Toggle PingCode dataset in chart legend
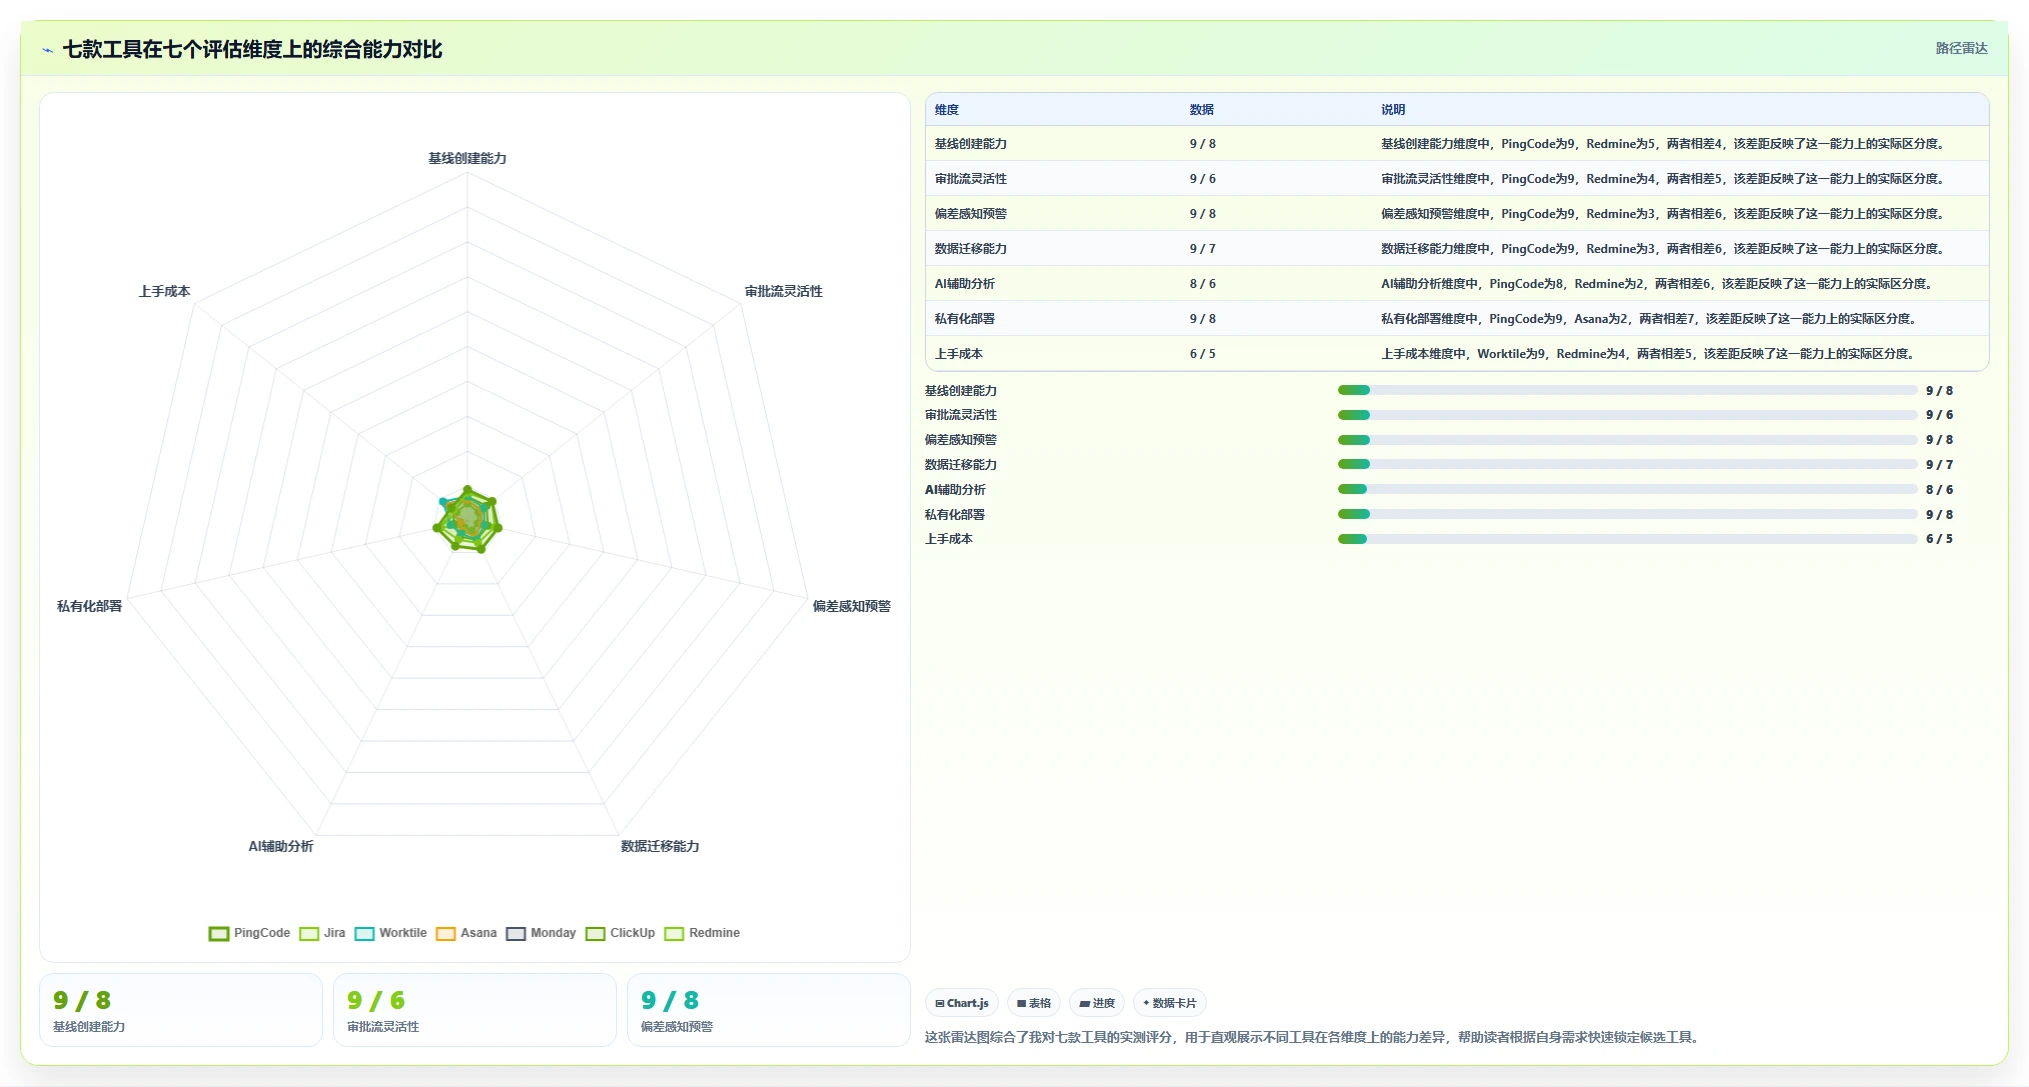 point(249,933)
